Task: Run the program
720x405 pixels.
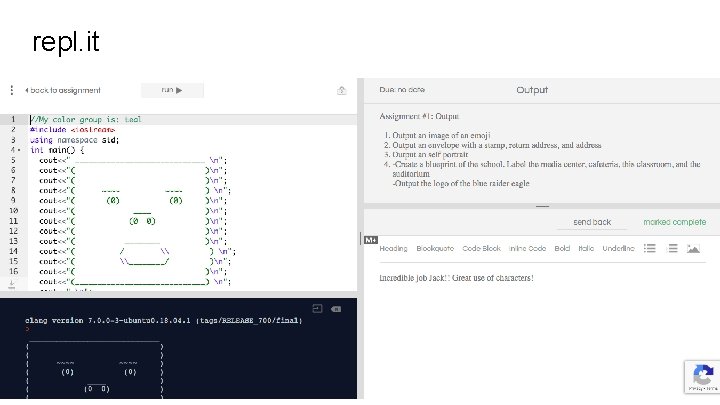Action: pos(172,90)
